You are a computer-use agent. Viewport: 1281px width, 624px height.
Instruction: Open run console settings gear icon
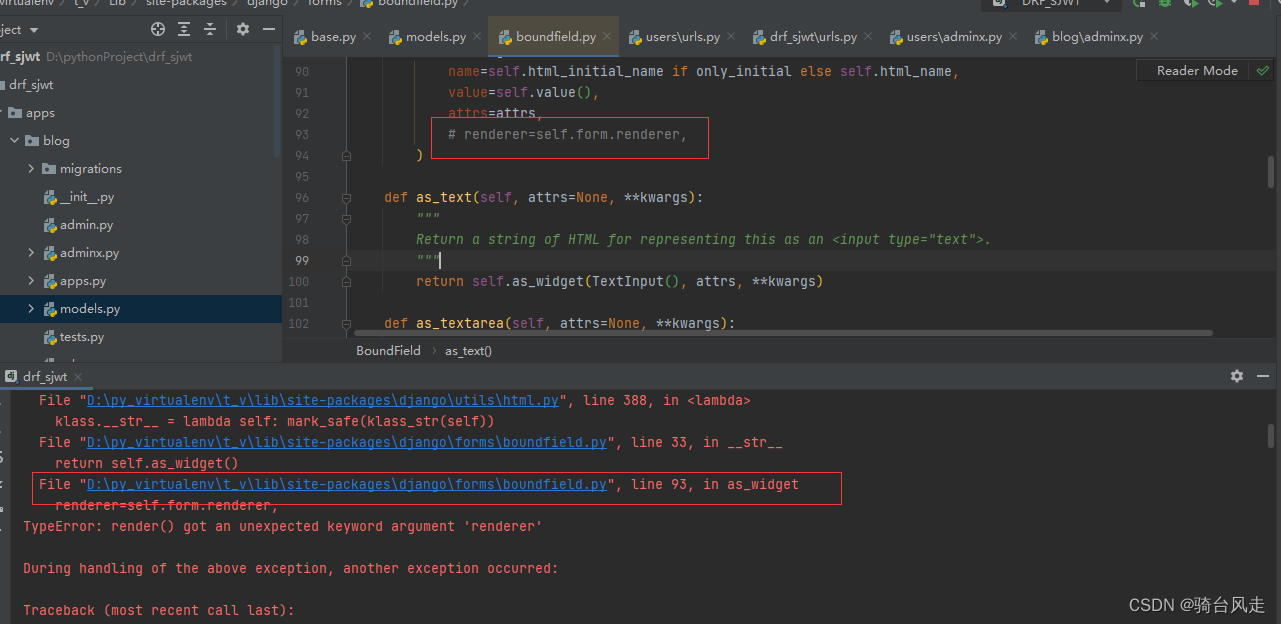1237,375
